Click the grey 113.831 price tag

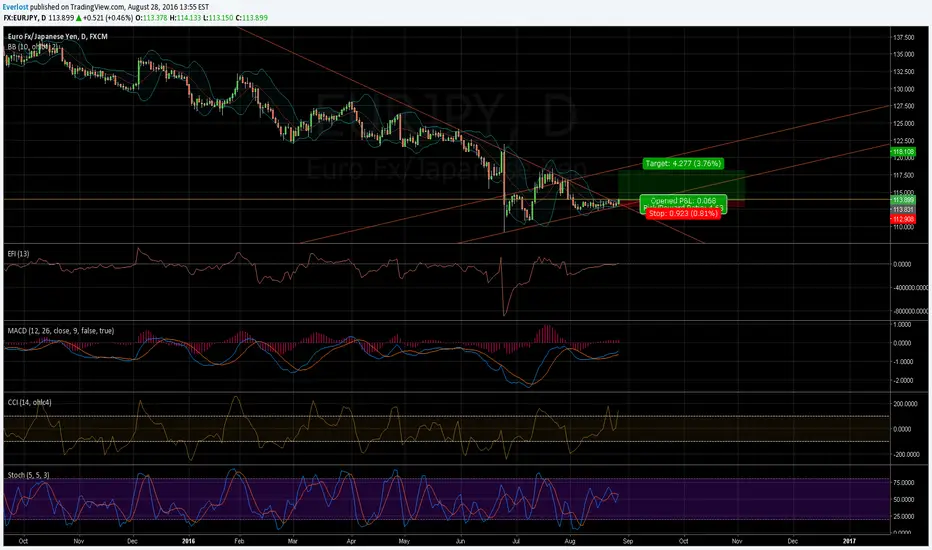click(903, 209)
